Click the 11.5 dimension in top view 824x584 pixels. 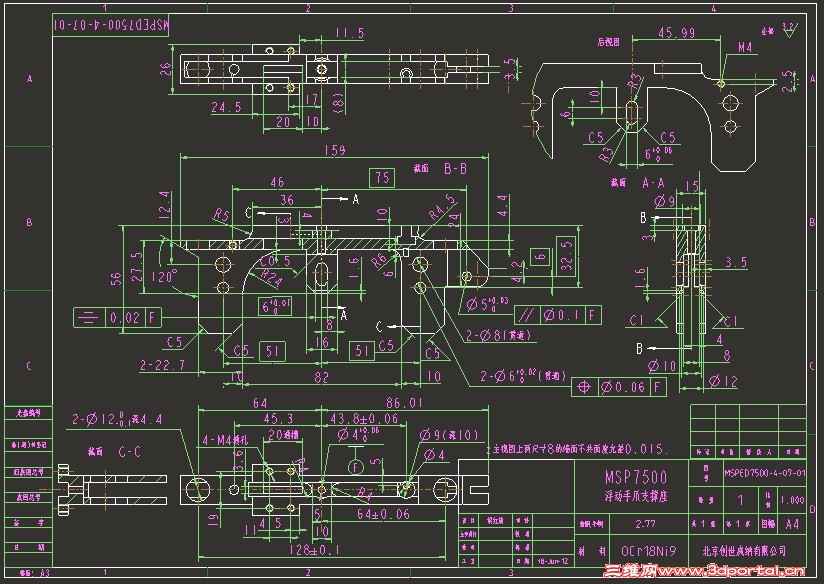click(349, 33)
